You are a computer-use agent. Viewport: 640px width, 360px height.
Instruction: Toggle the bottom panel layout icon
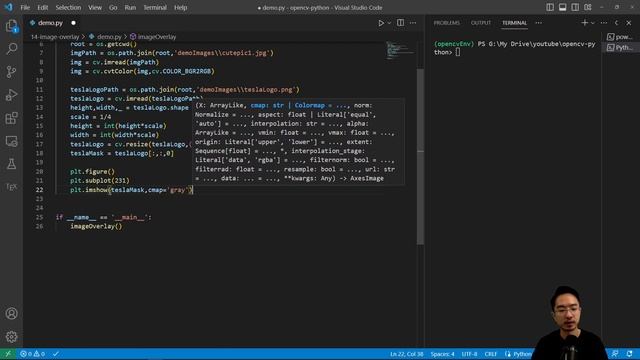562,7
